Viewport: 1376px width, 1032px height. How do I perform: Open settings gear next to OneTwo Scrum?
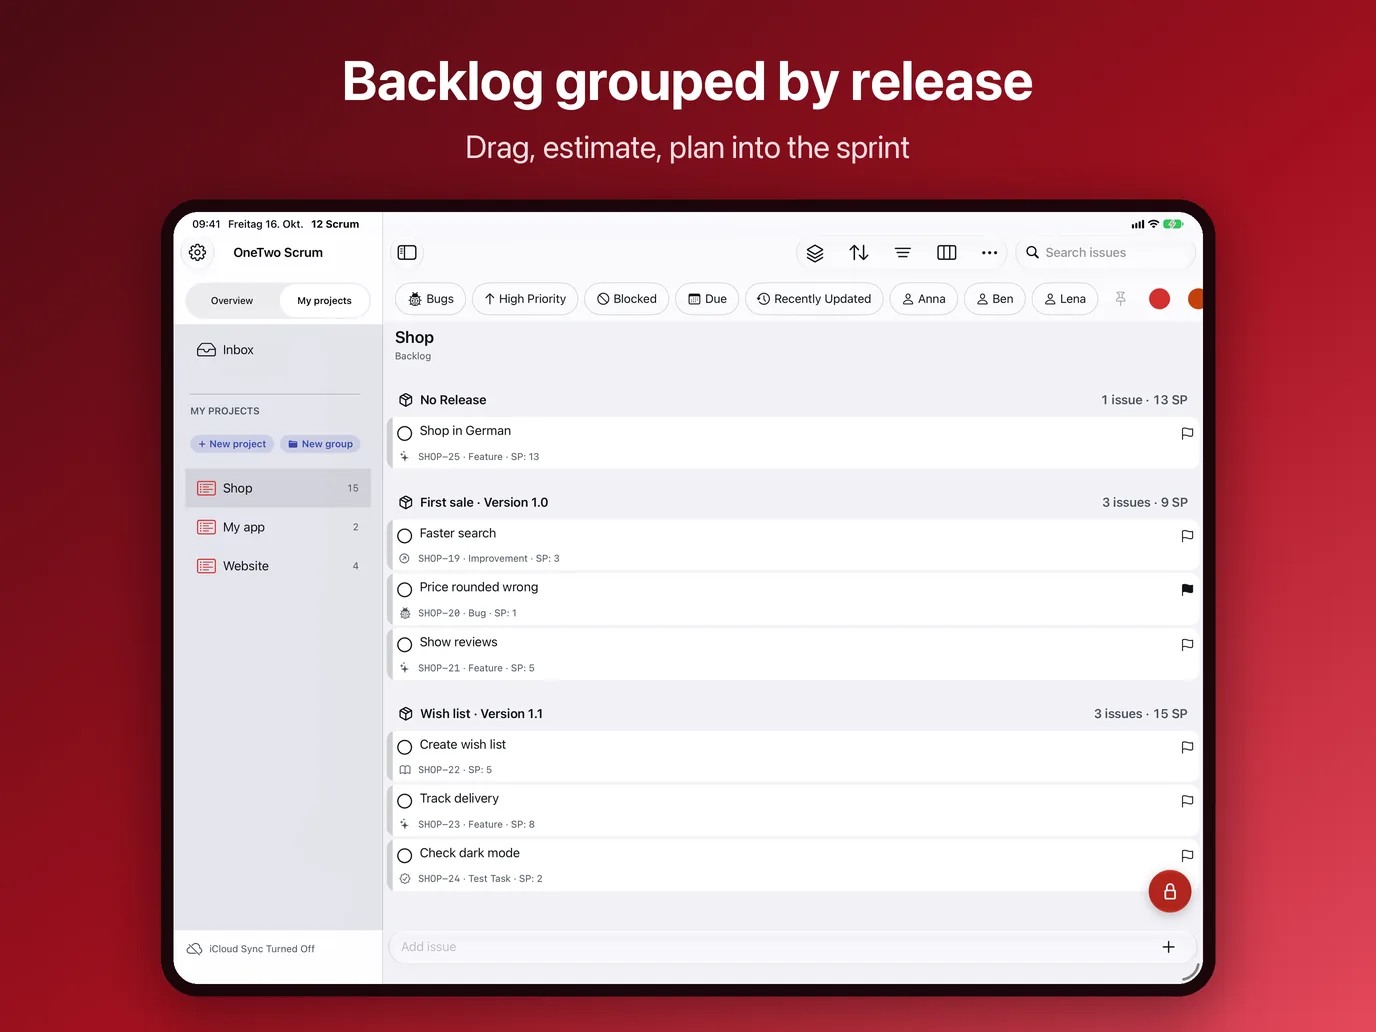198,253
